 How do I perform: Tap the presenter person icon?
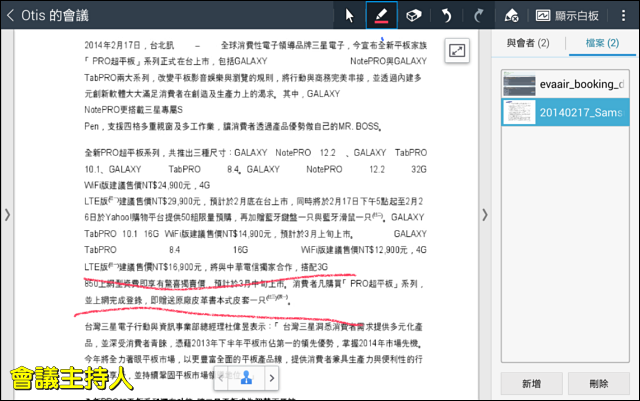tap(247, 378)
